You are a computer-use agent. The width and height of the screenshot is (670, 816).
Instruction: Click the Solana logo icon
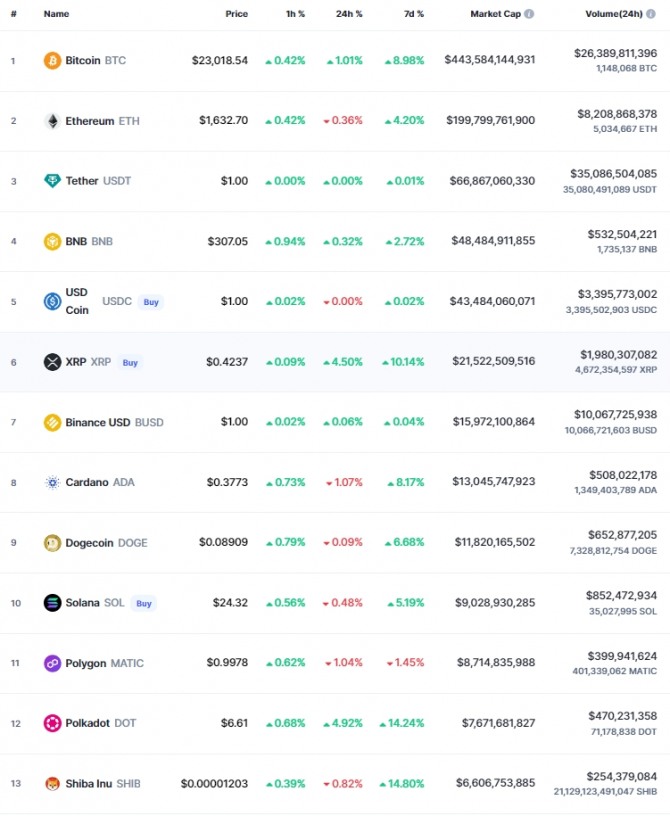[x=52, y=603]
